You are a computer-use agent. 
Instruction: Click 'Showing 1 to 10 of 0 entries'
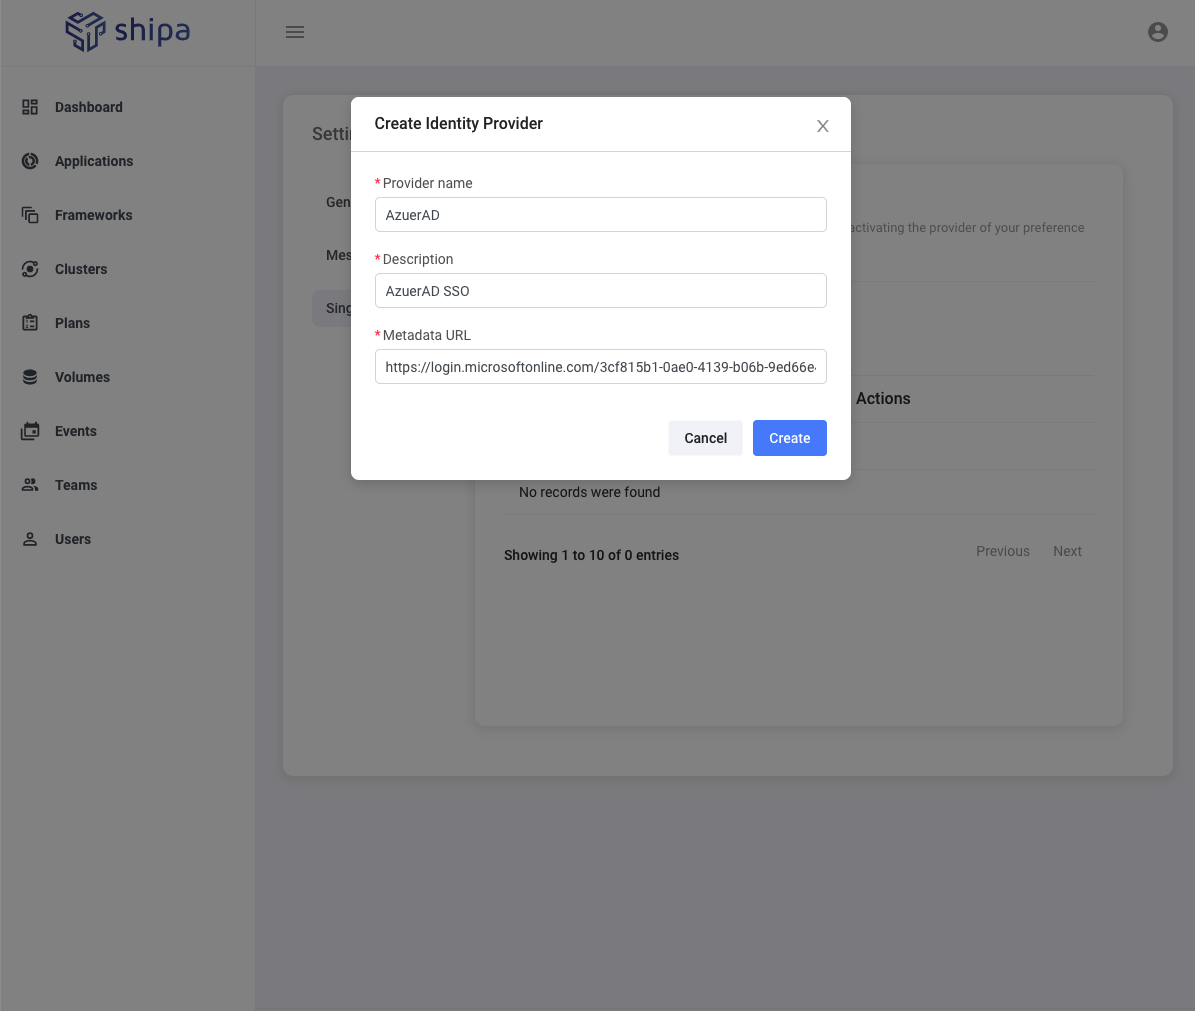pos(591,555)
